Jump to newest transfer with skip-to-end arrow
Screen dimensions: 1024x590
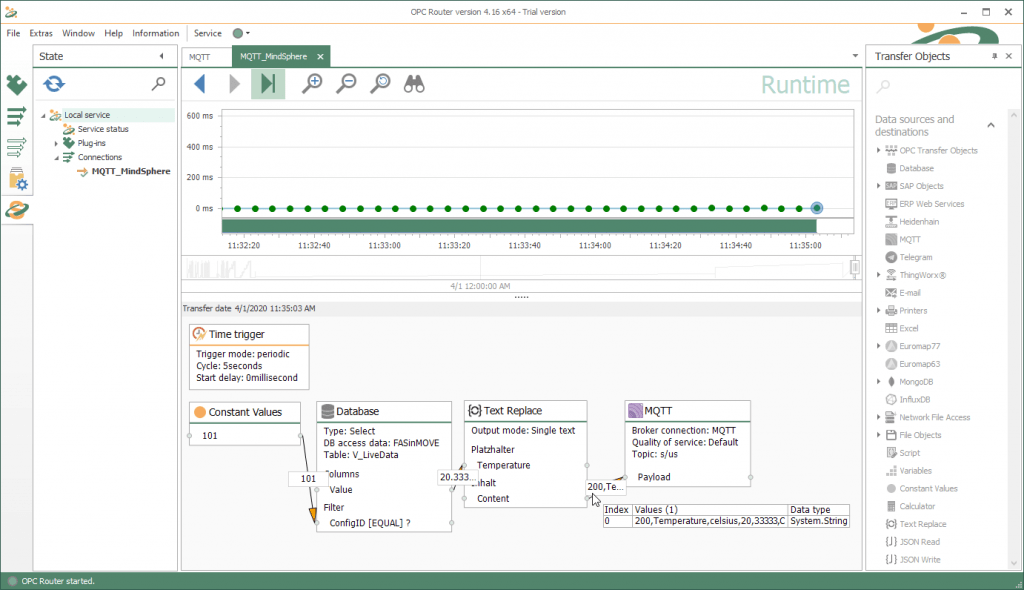tap(267, 85)
